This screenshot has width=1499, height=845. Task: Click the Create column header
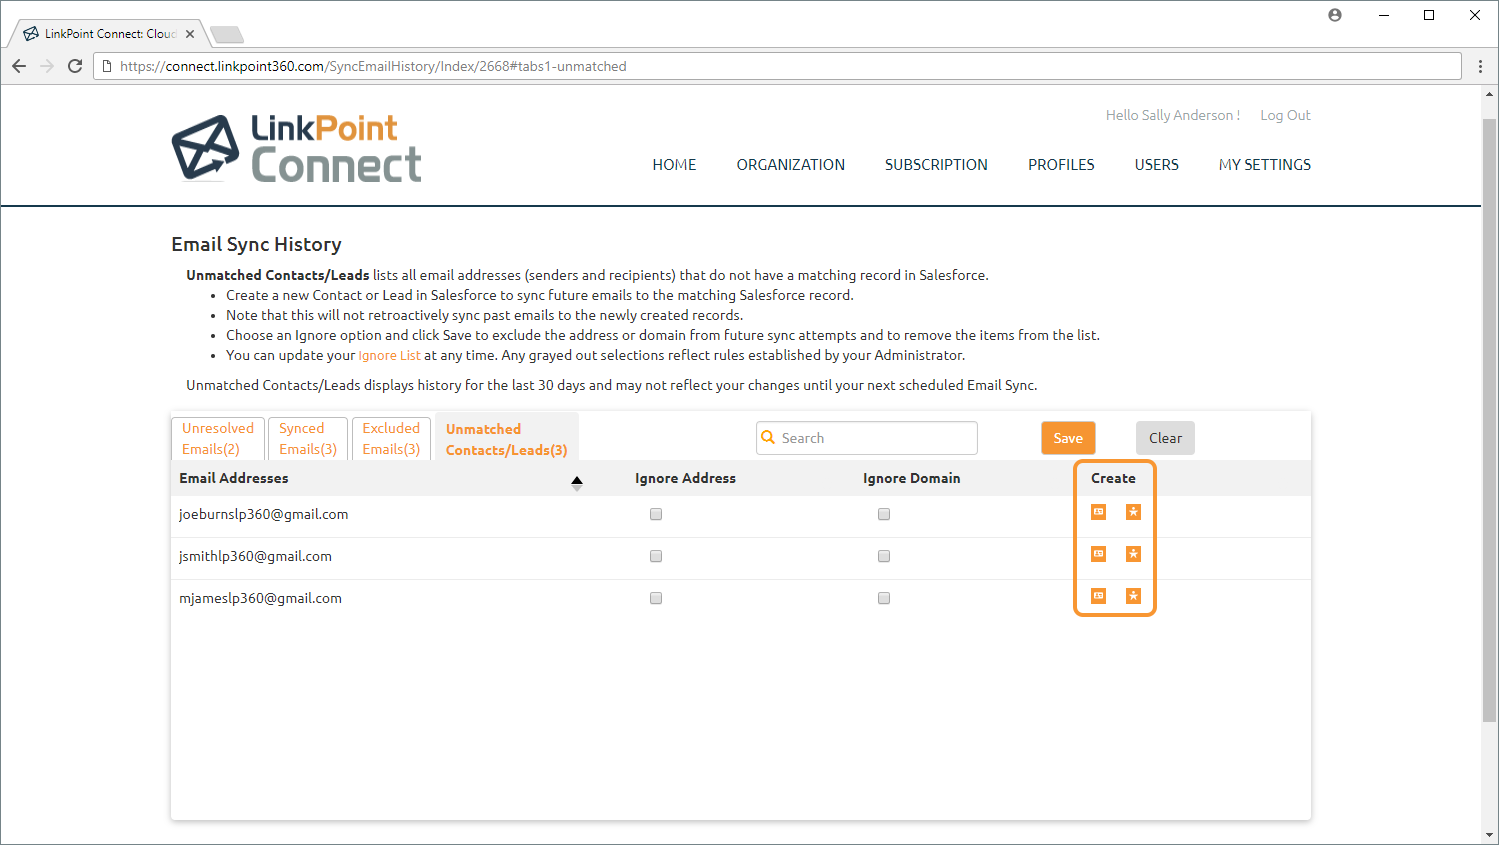pyautogui.click(x=1113, y=478)
